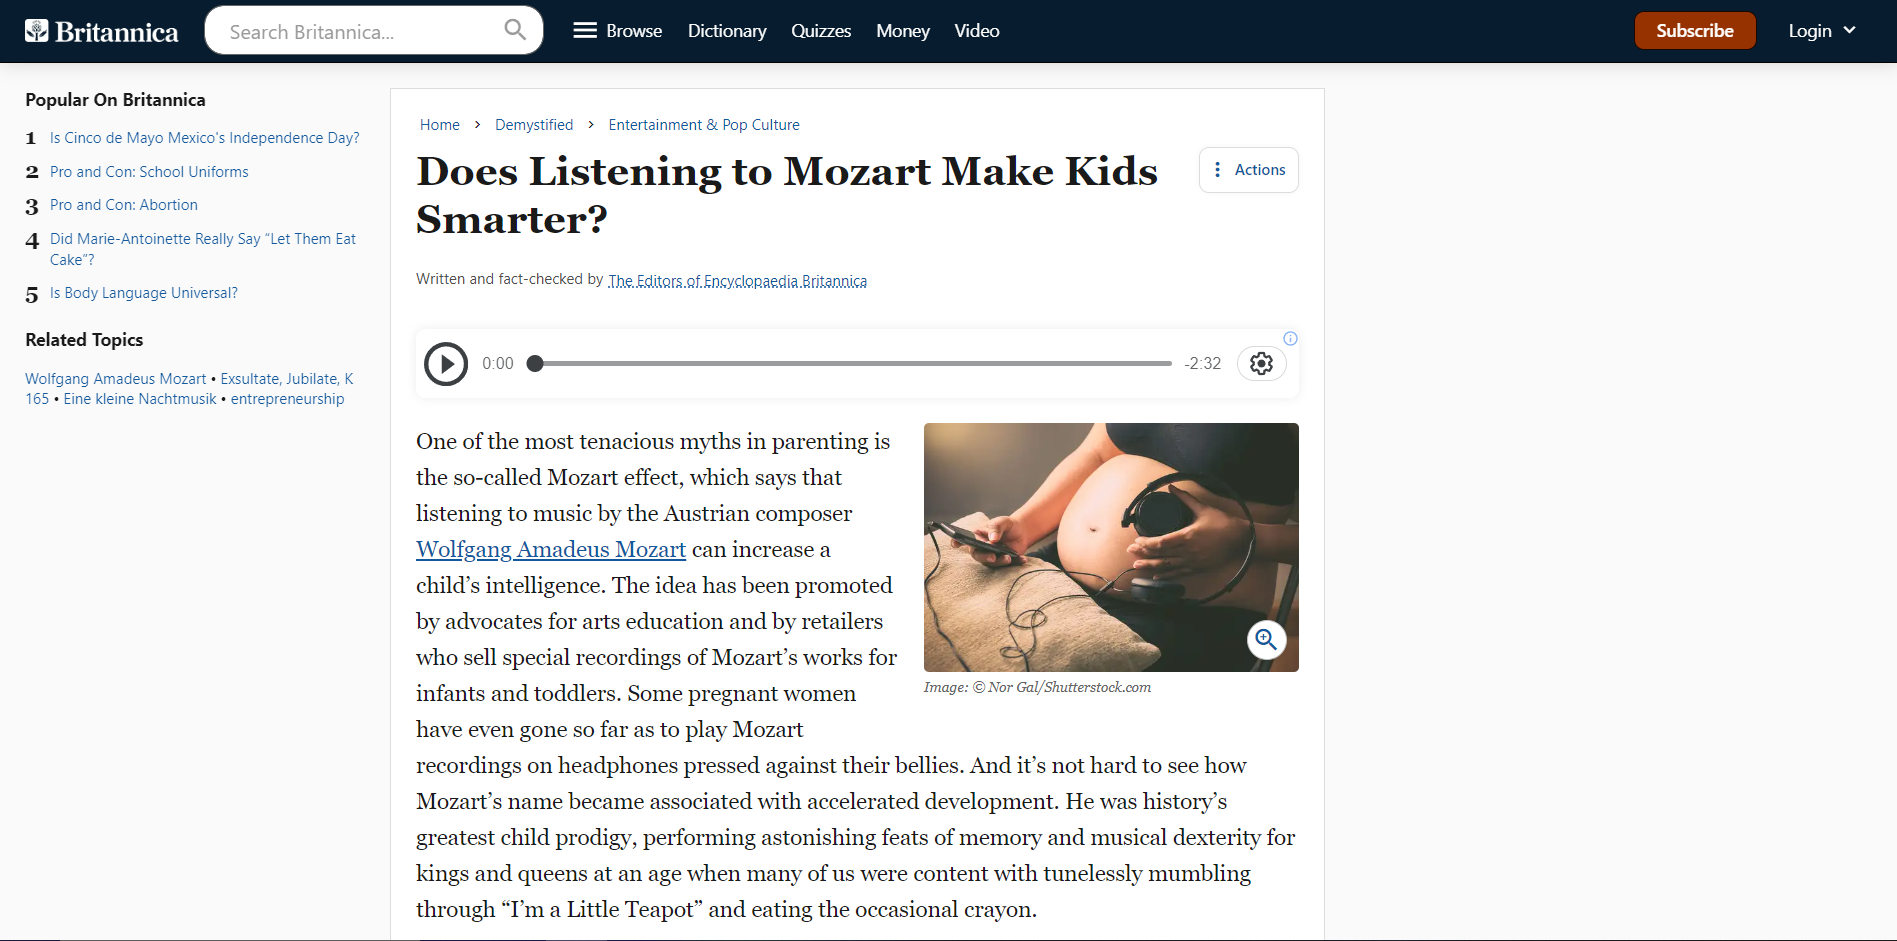
Task: Go to the Quizzes section
Action: 821,31
